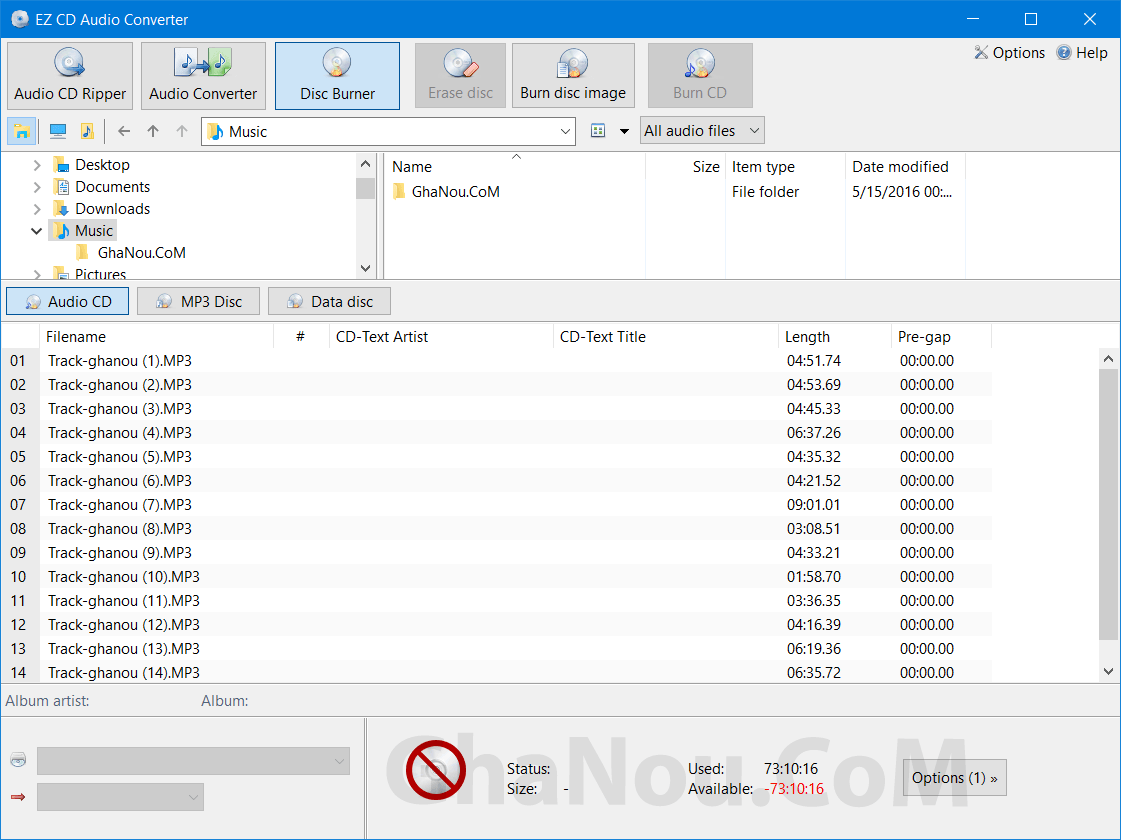Open Burn disc image tool
The height and width of the screenshot is (840, 1121).
(573, 76)
